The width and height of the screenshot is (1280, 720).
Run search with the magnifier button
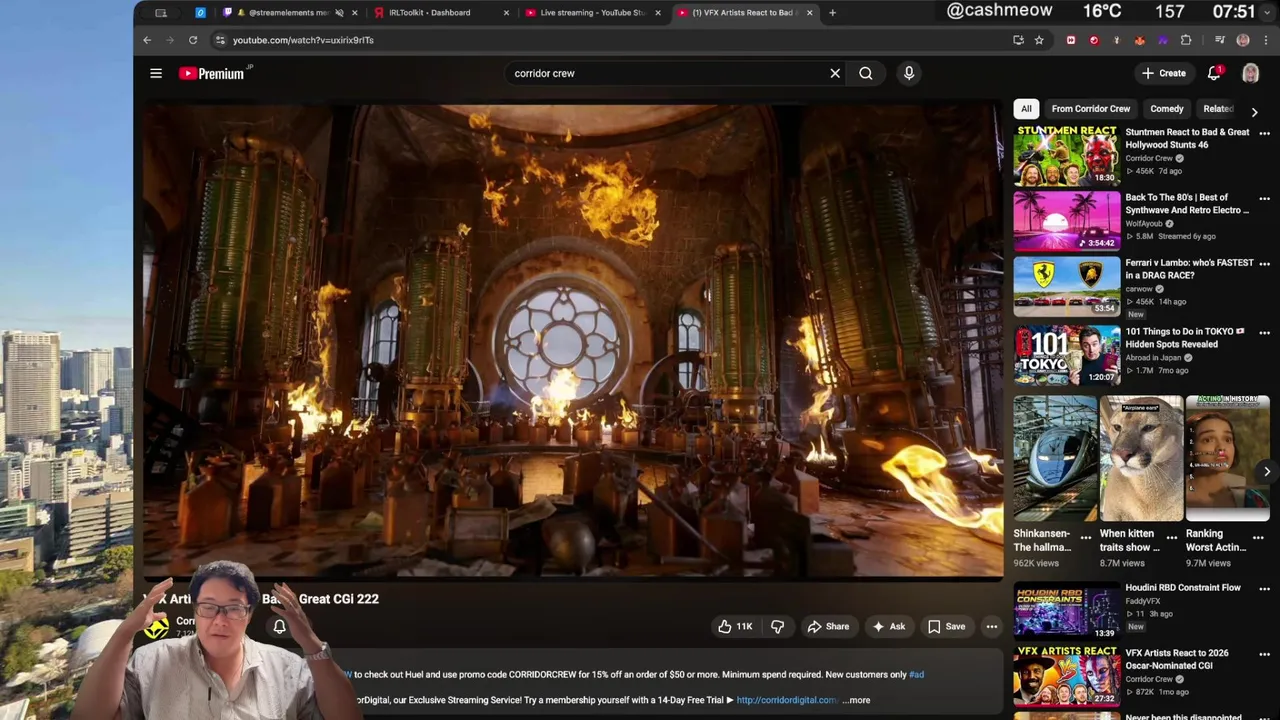866,73
